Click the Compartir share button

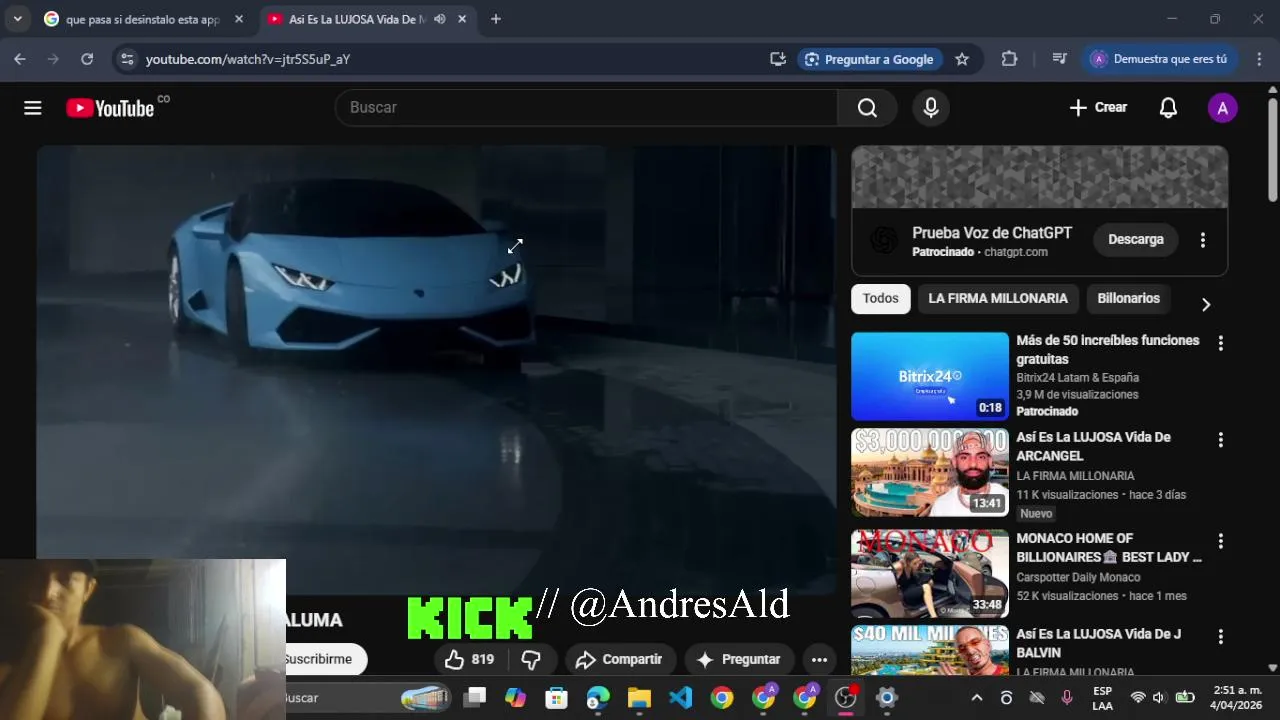pyautogui.click(x=620, y=659)
